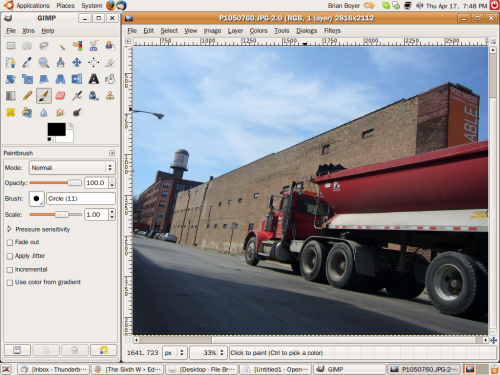This screenshot has width=500, height=375.
Task: Select the Paths tool
Action: tap(11, 62)
